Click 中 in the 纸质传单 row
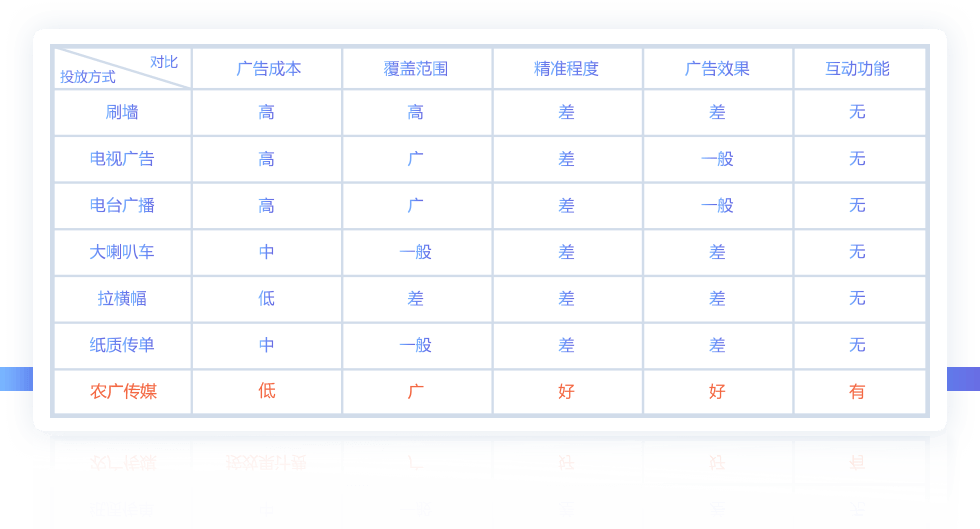This screenshot has width=980, height=529. point(266,345)
